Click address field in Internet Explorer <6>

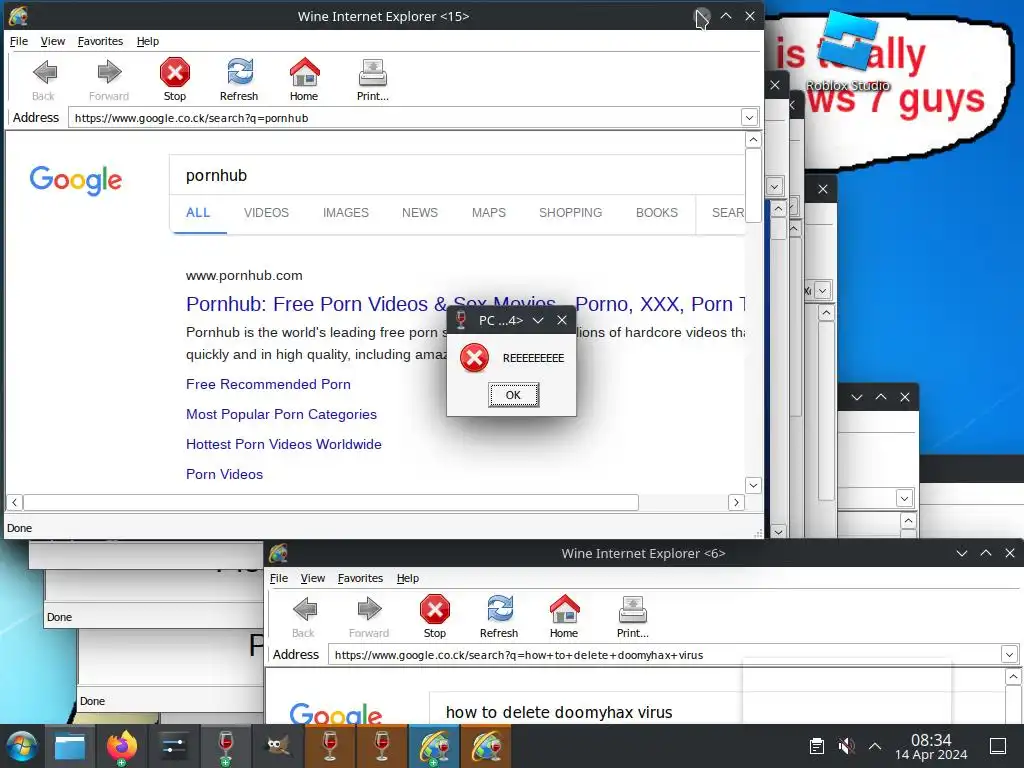point(665,654)
